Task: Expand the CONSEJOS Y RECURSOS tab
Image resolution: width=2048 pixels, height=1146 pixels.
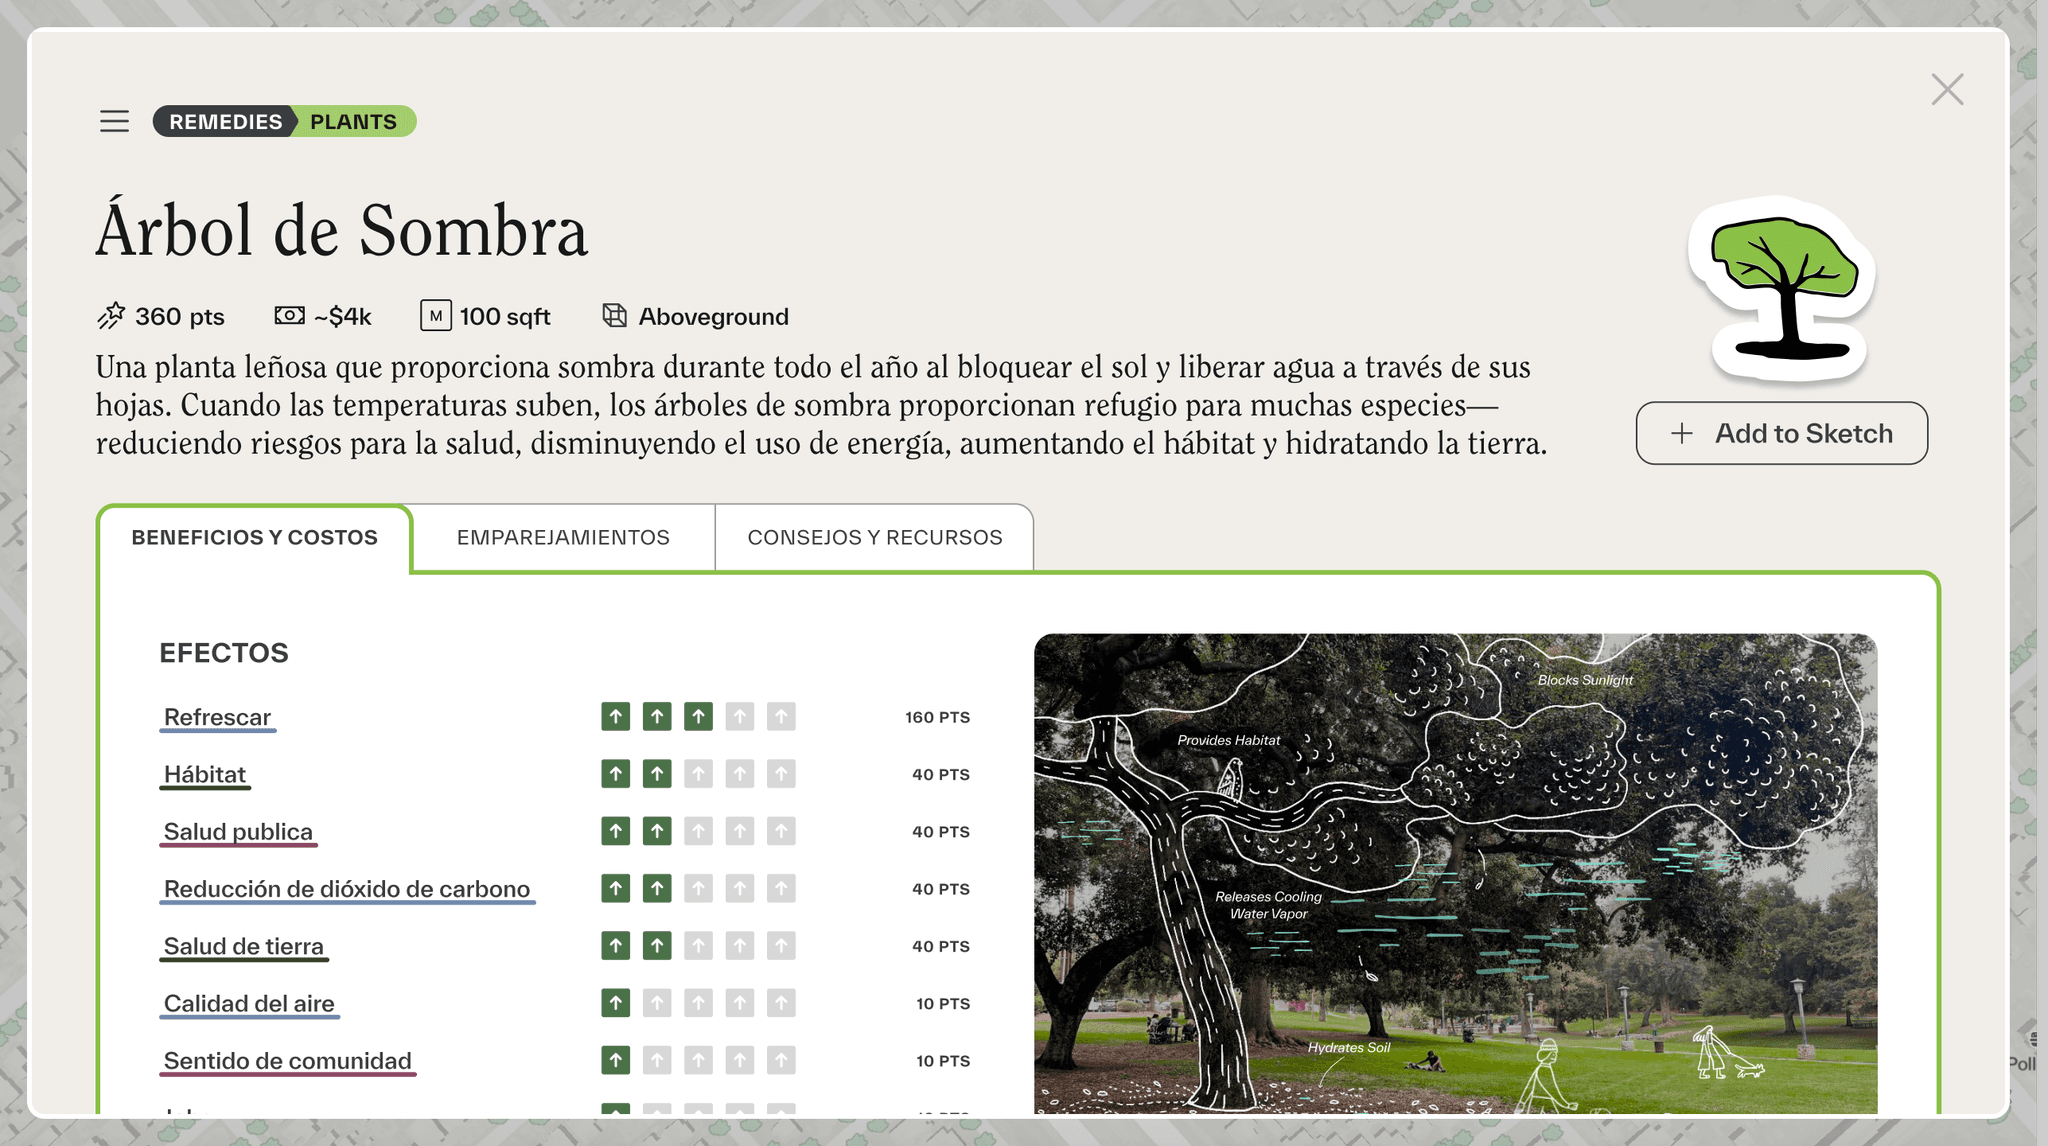Action: pos(875,537)
